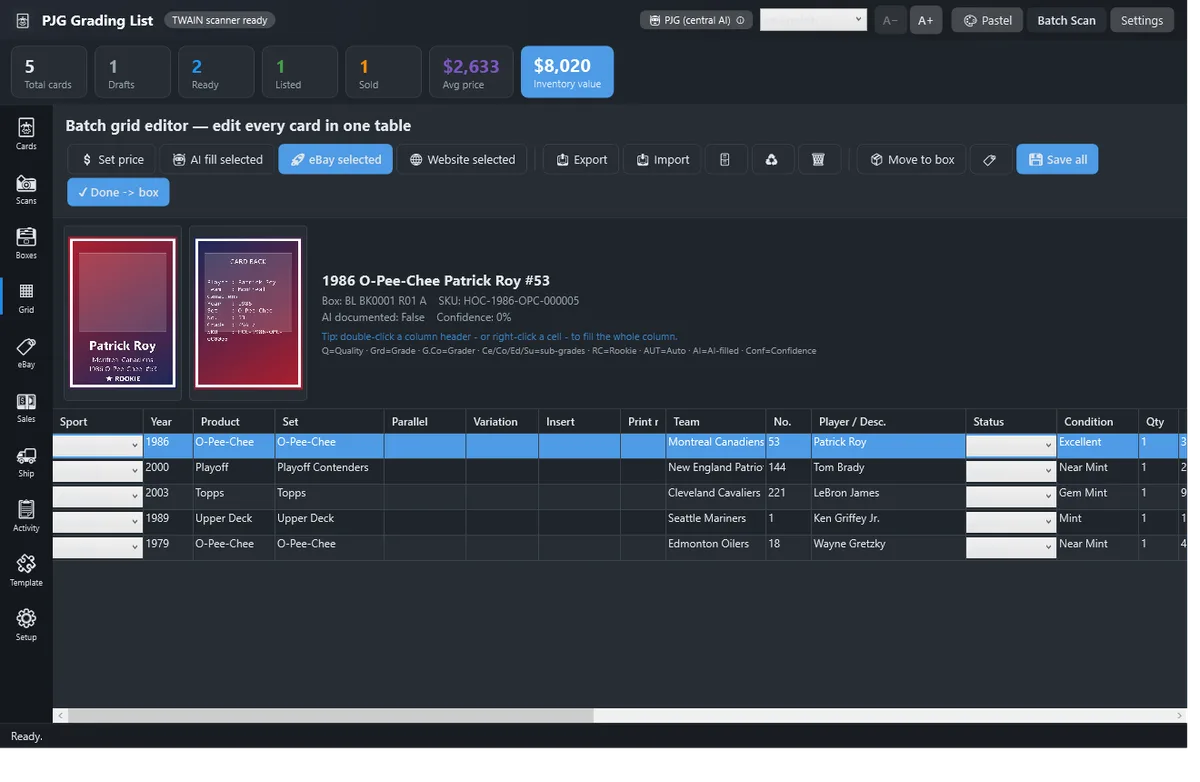Open the Sales sidebar section

click(26, 408)
